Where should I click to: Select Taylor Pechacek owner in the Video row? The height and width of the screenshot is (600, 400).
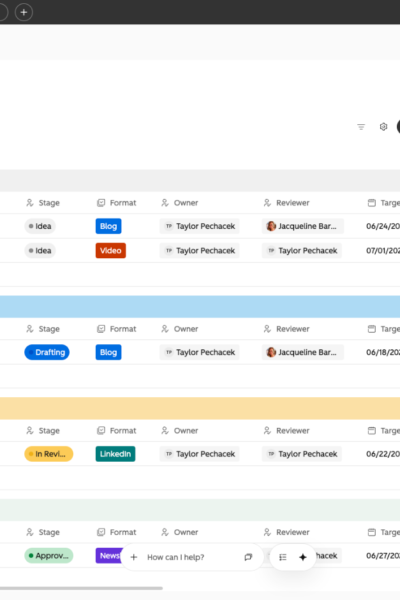coord(199,251)
